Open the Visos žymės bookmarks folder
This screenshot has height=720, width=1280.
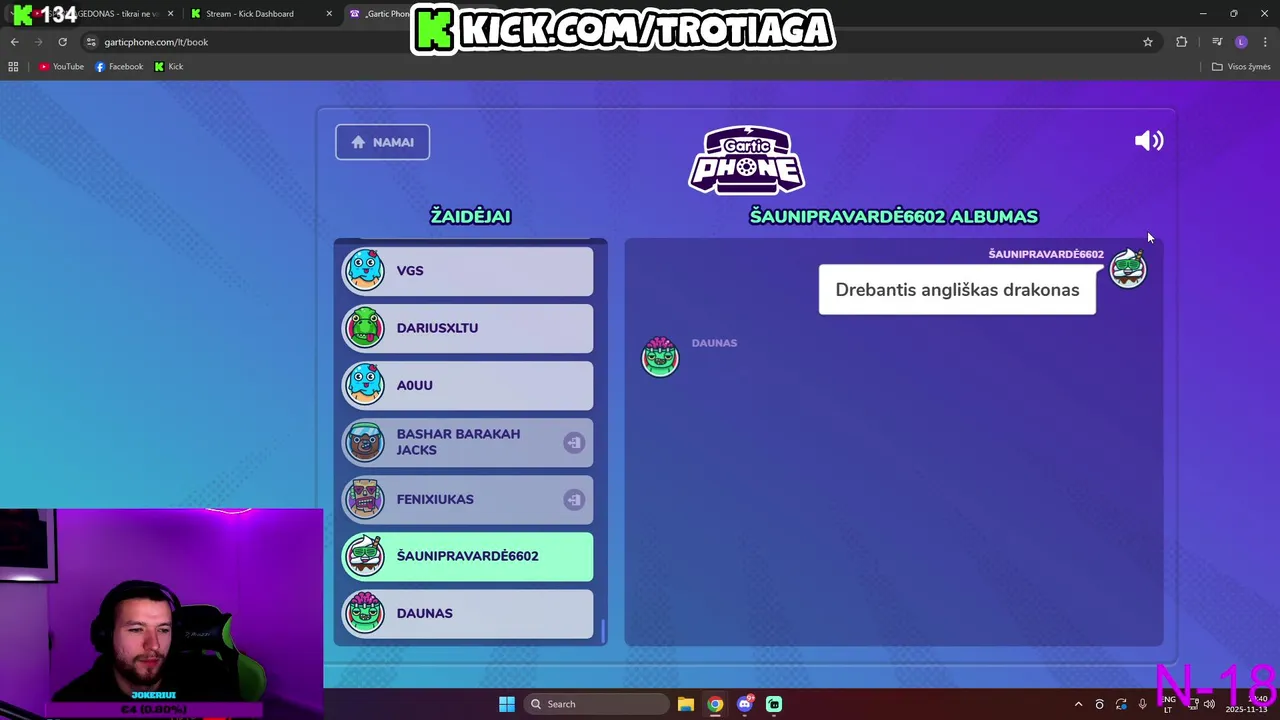tap(1241, 67)
